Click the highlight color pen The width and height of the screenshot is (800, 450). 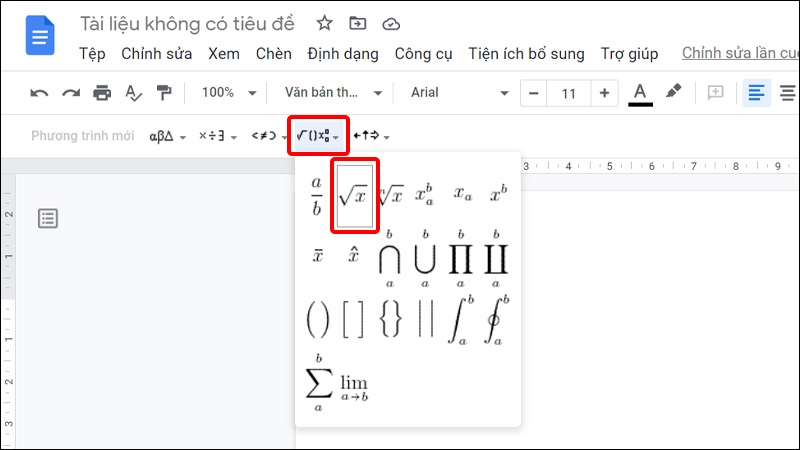673,92
